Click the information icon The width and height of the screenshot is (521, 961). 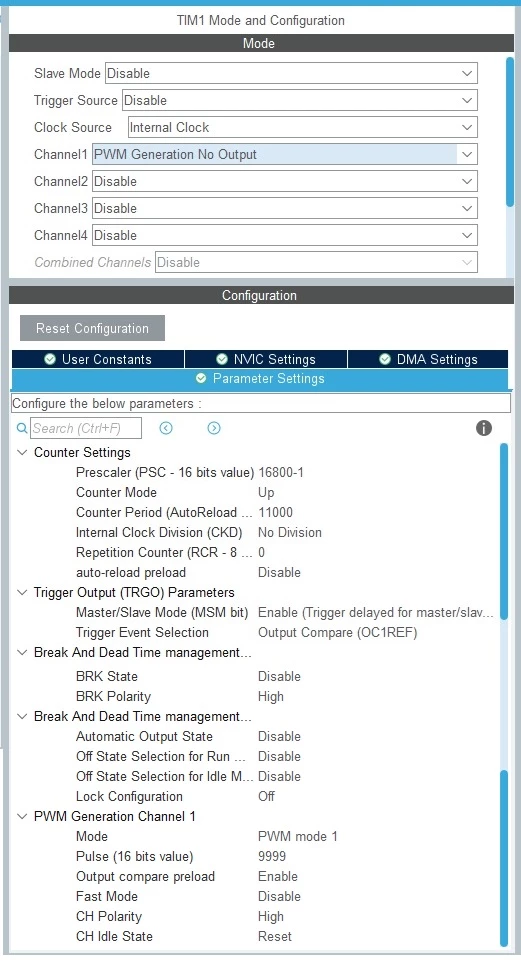point(484,428)
